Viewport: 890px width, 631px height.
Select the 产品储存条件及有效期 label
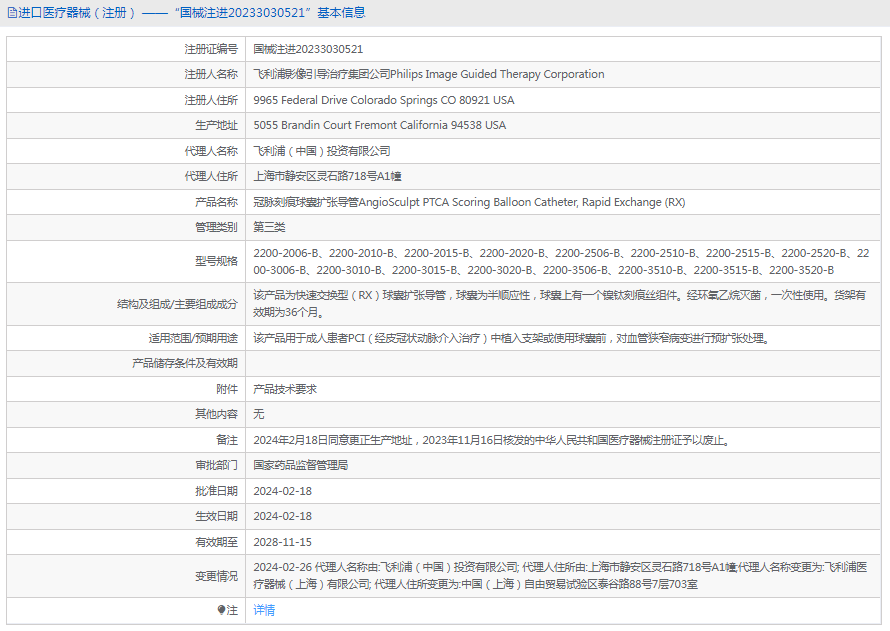(x=185, y=364)
